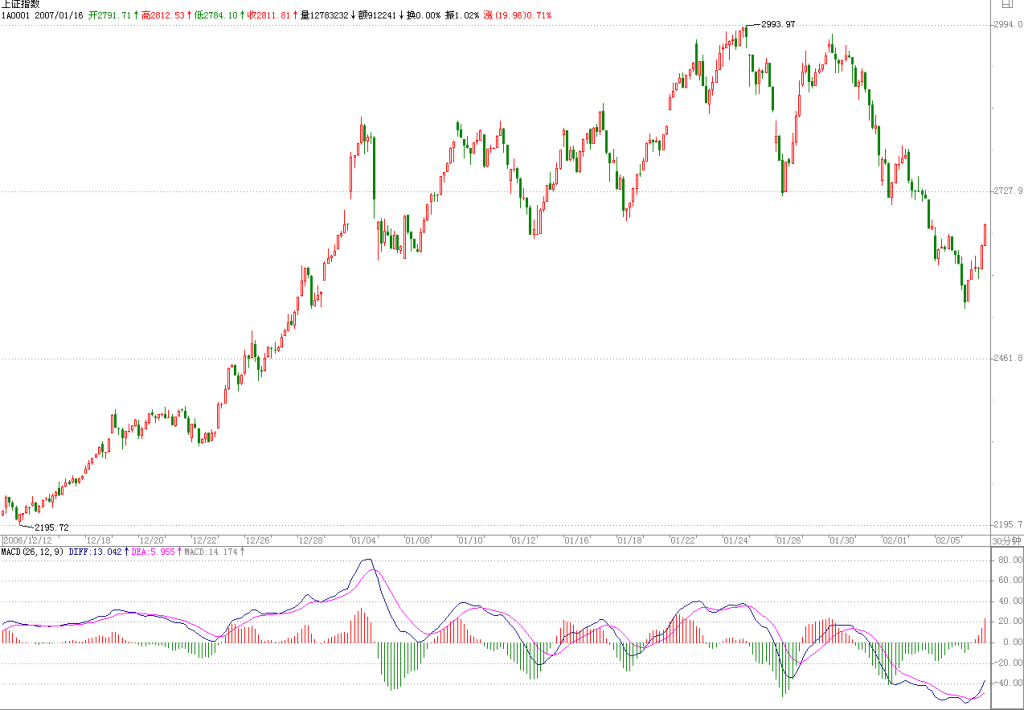Click the 2461.8 price axis label

pyautogui.click(x=1009, y=358)
